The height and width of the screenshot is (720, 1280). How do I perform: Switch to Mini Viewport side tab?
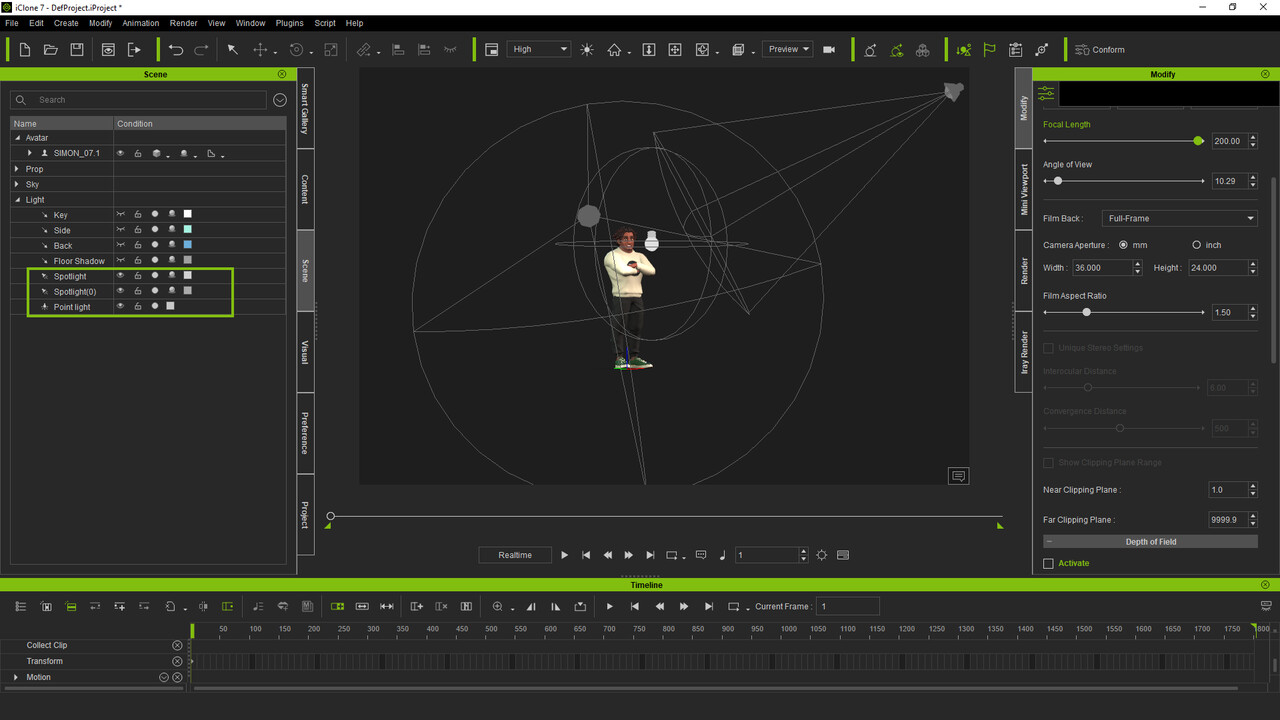tap(1023, 190)
